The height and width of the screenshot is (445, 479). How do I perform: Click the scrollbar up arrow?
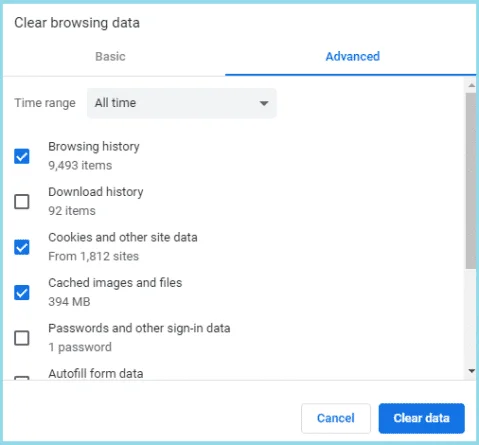coord(471,85)
